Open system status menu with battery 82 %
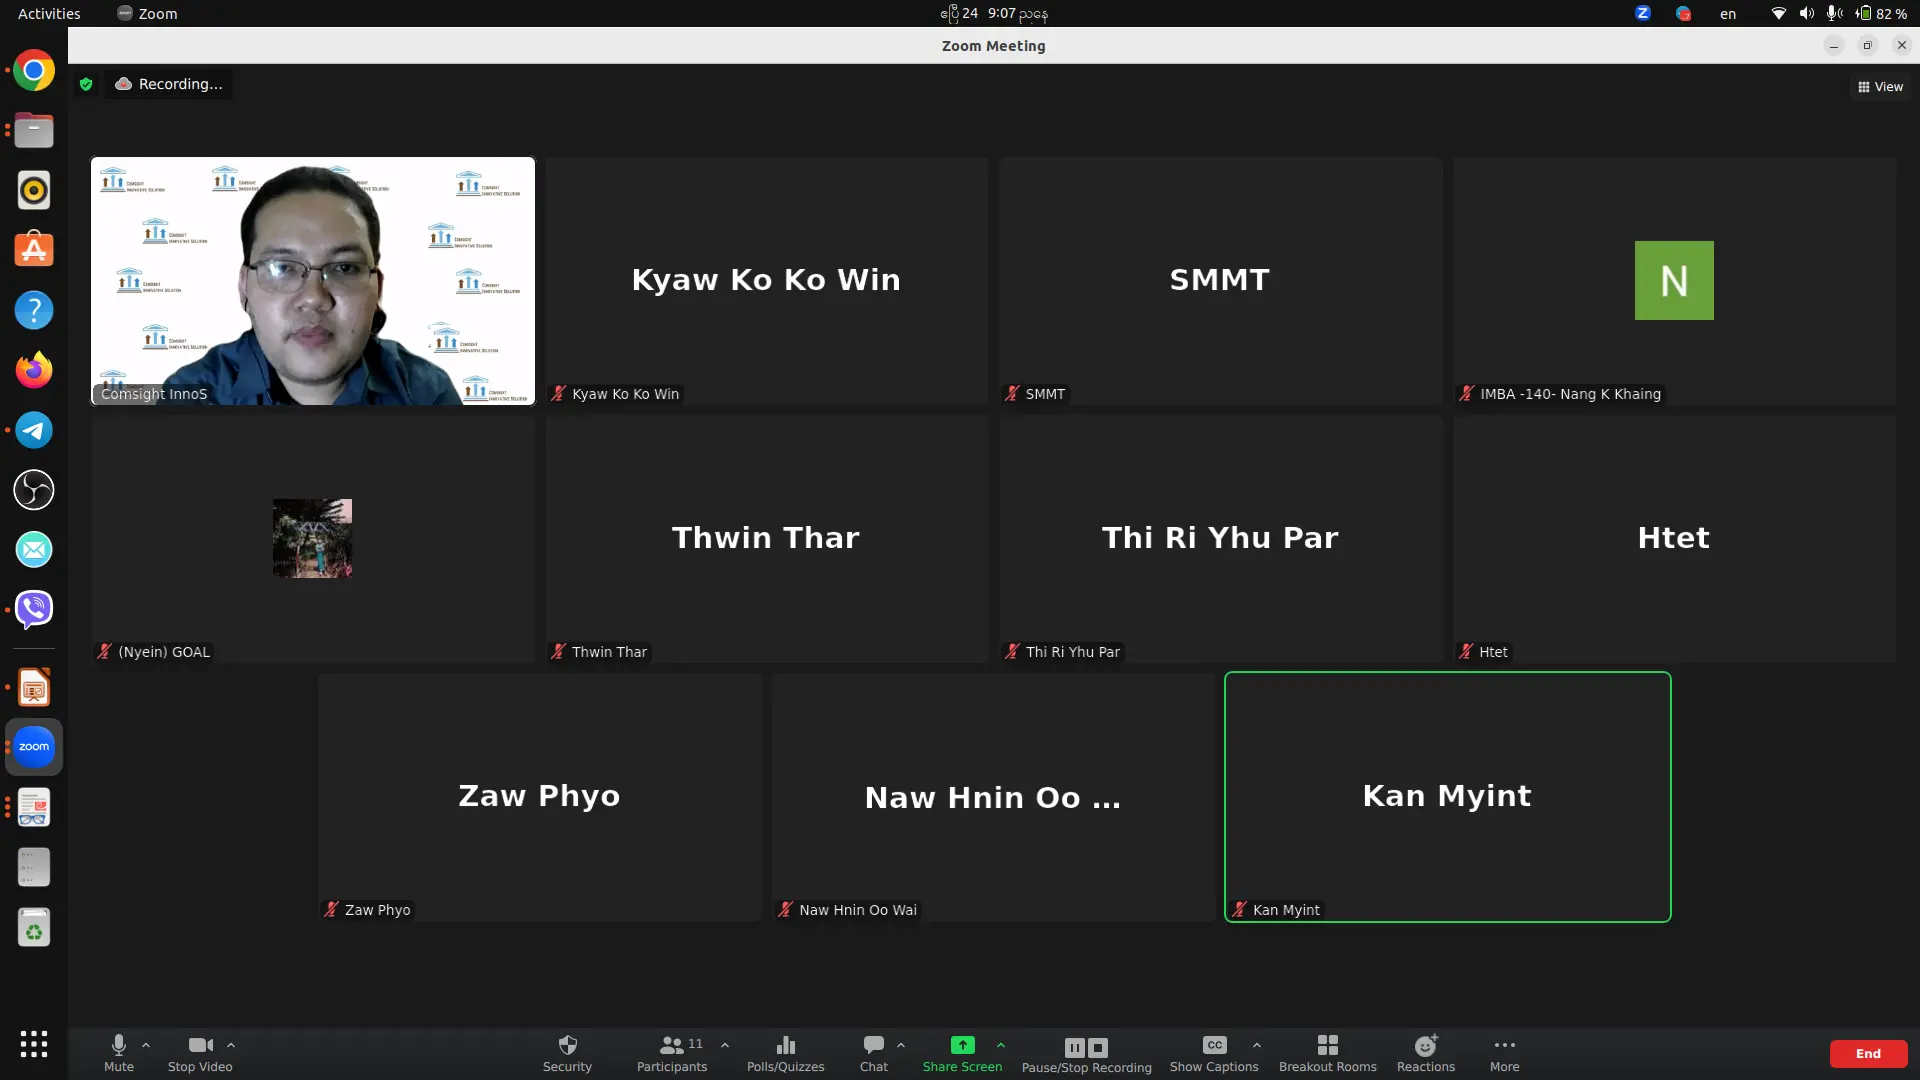Viewport: 1920px width, 1080px height. tap(1838, 13)
